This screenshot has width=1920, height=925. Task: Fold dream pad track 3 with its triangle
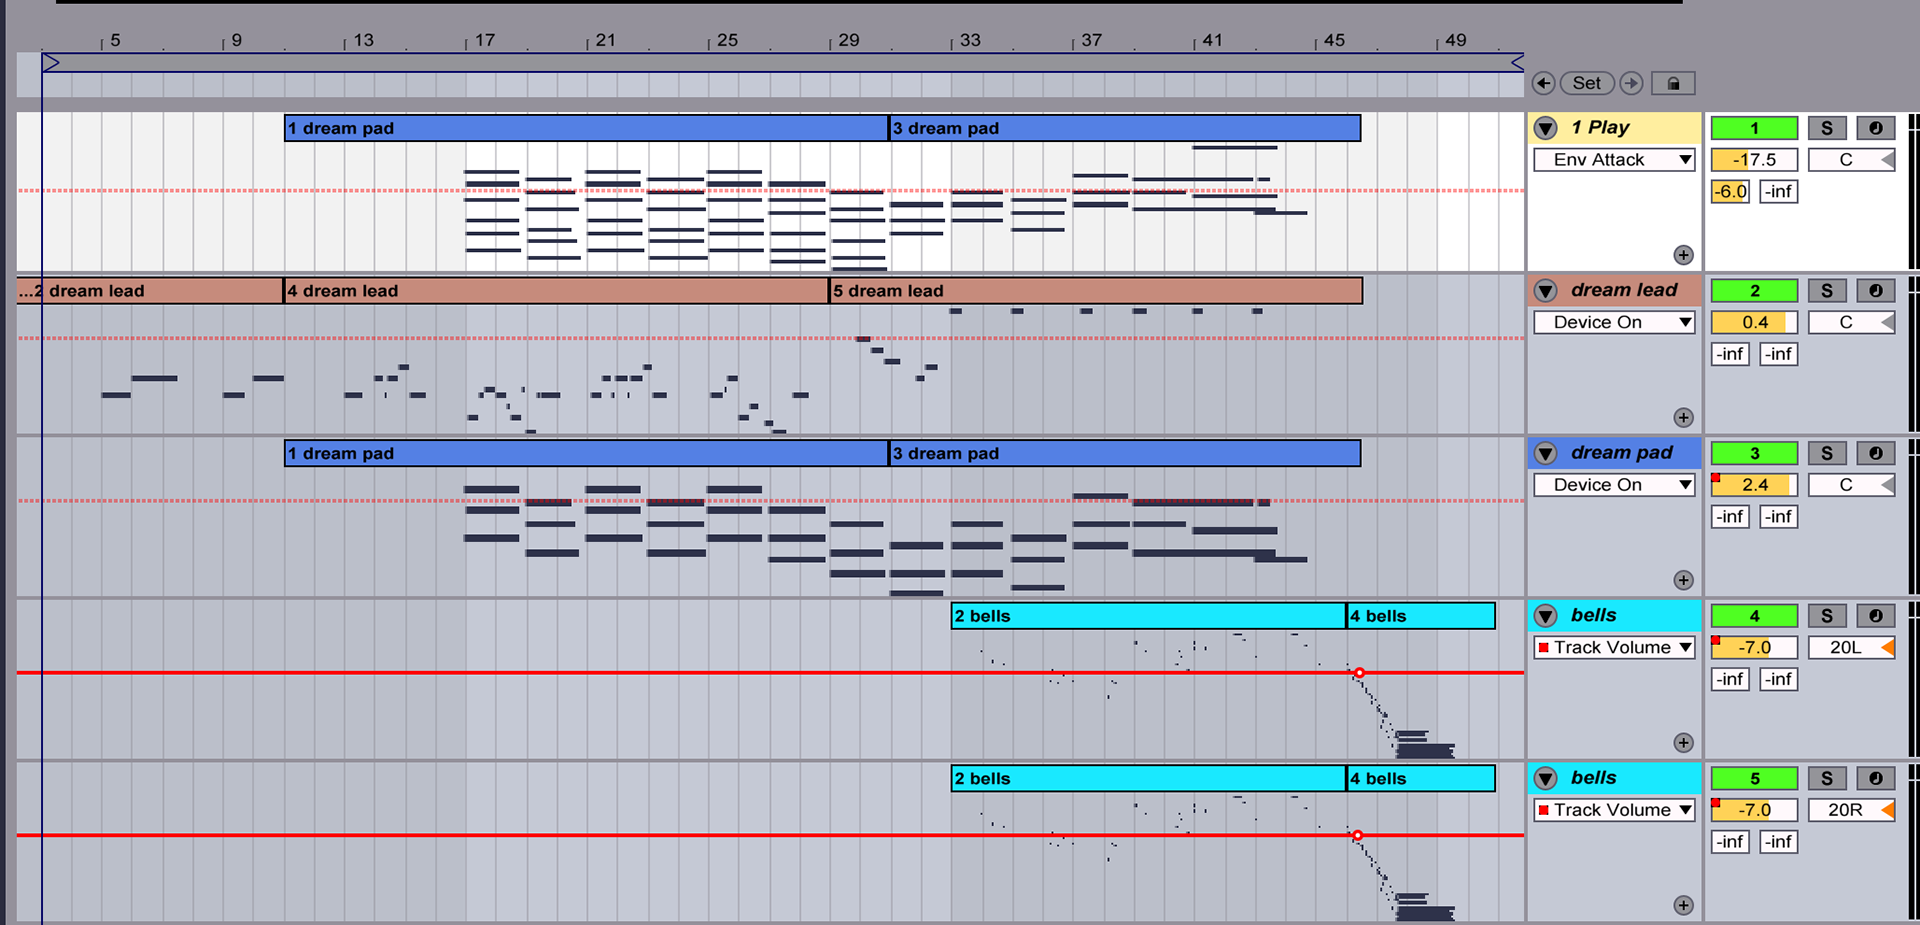[1546, 453]
